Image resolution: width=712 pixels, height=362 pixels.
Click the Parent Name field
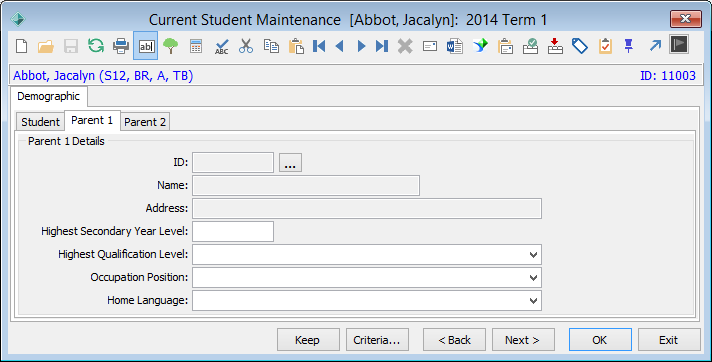tap(306, 185)
